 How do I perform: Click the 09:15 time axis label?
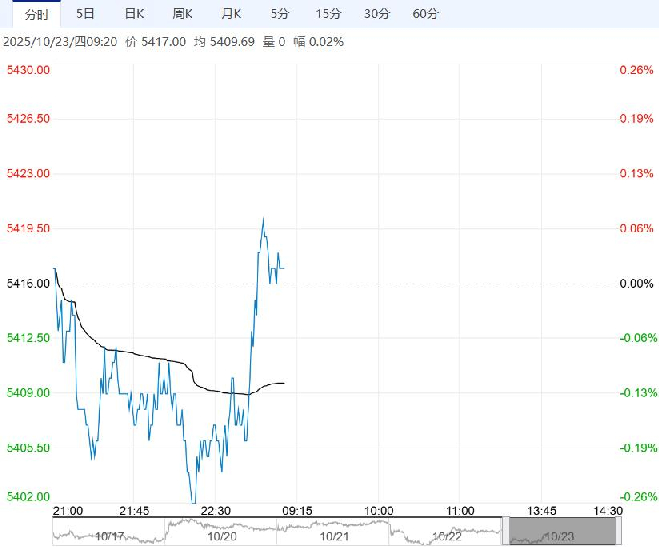pyautogui.click(x=299, y=510)
